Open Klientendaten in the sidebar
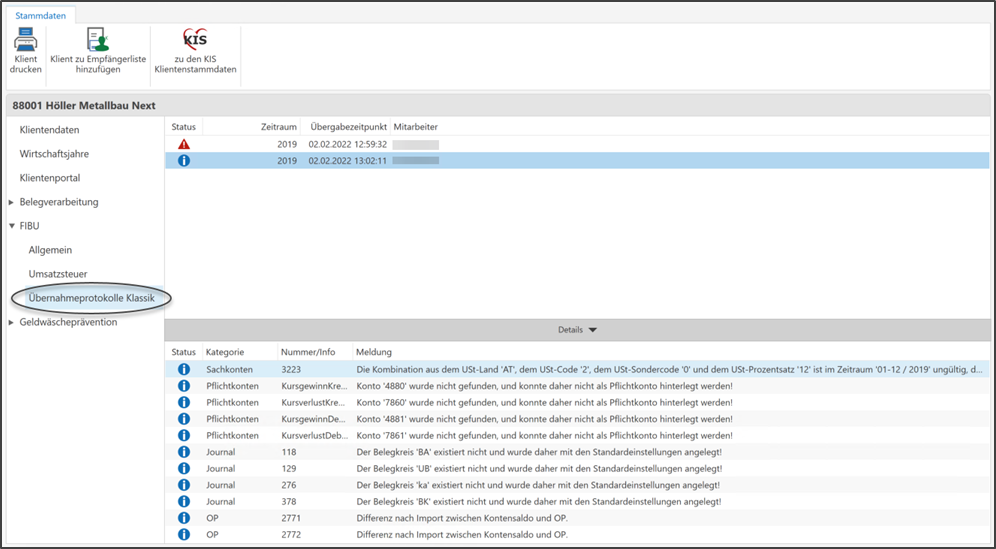This screenshot has height=549, width=996. (x=49, y=130)
